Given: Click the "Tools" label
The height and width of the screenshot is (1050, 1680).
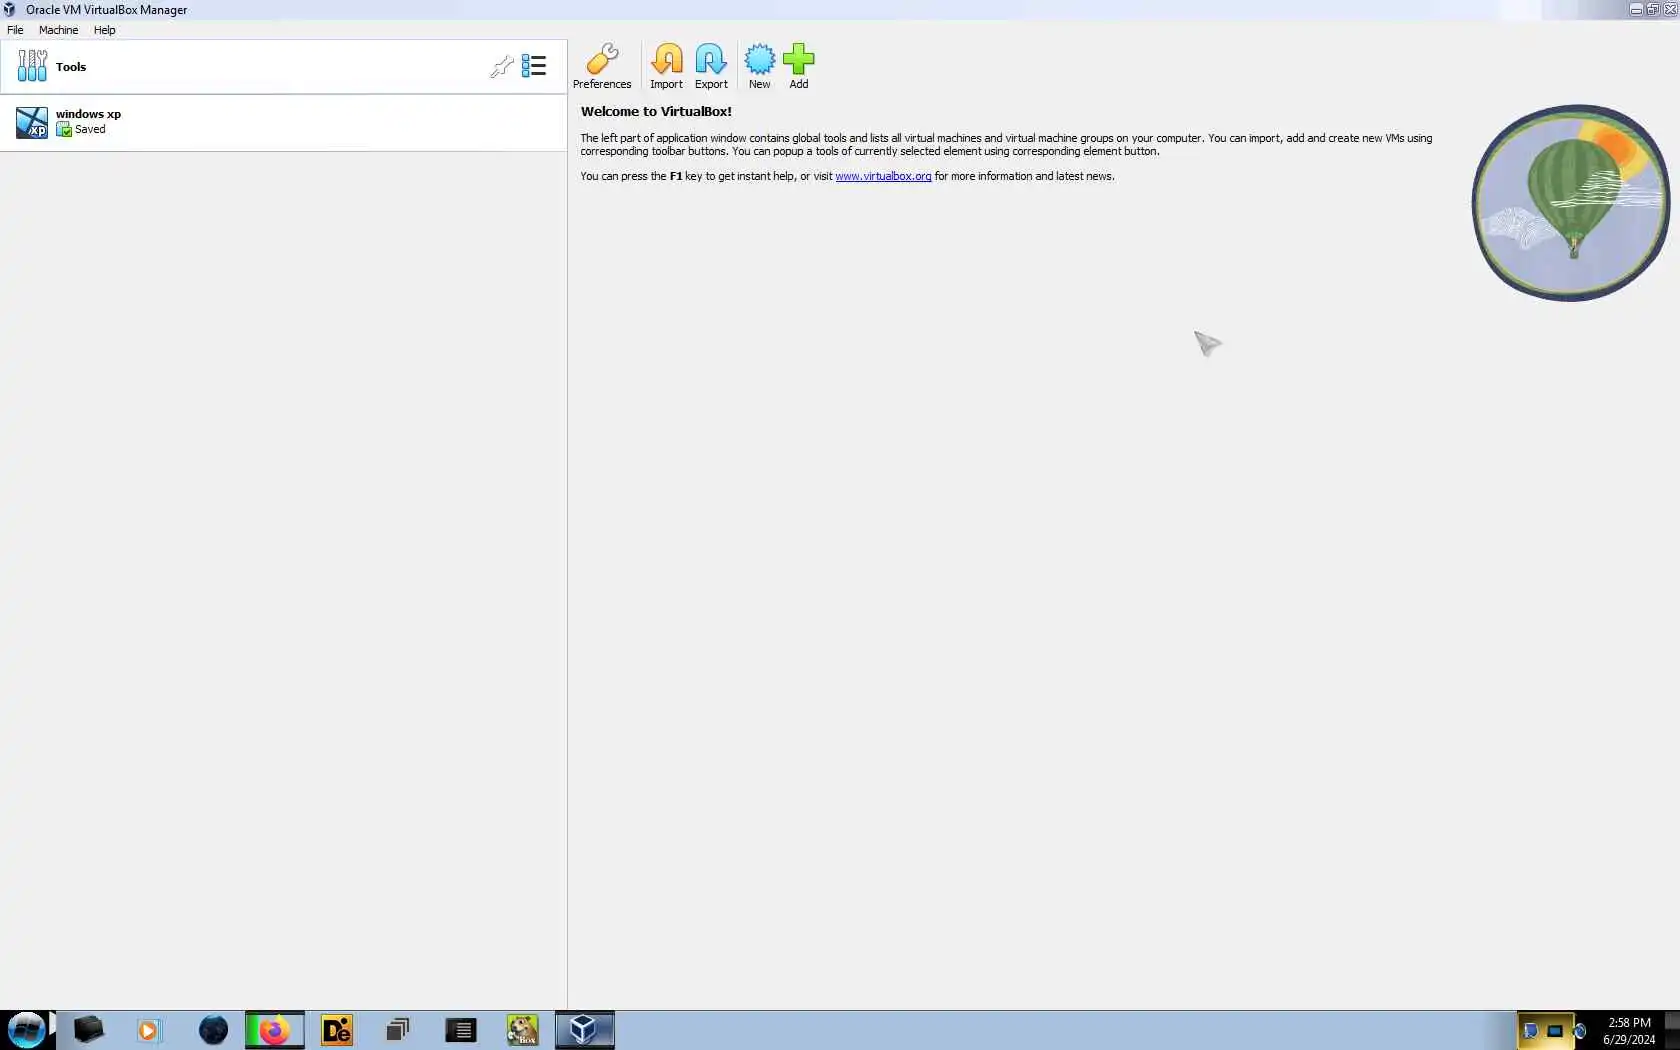Looking at the screenshot, I should click(x=71, y=67).
